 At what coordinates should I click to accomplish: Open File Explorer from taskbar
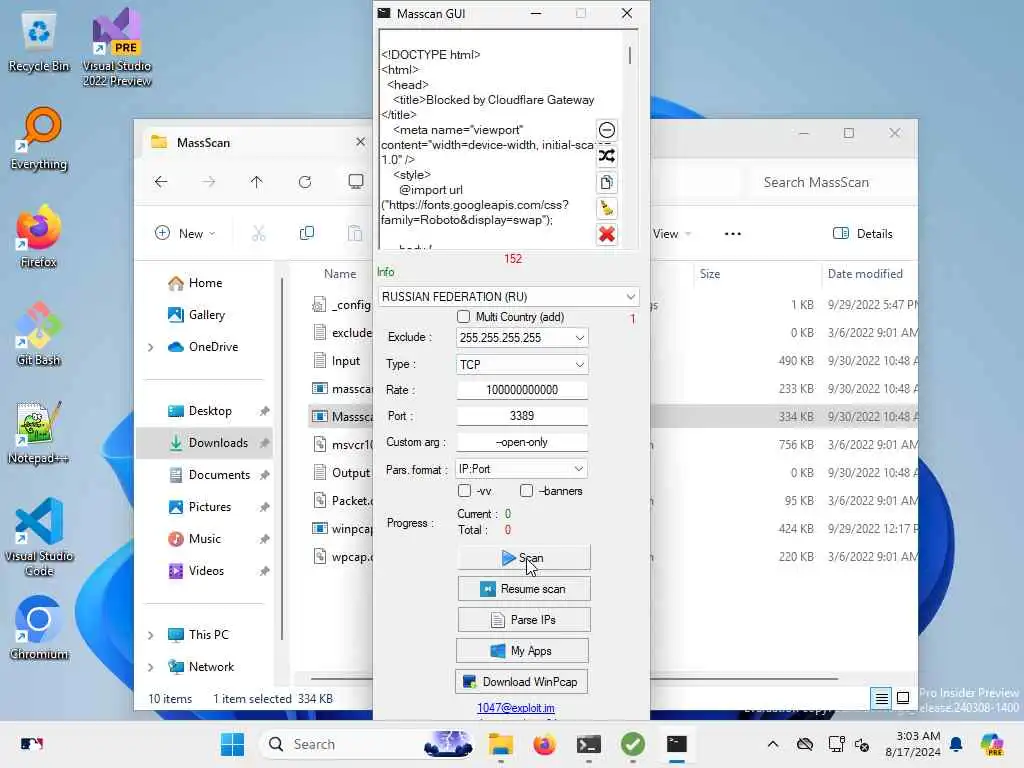click(x=501, y=744)
